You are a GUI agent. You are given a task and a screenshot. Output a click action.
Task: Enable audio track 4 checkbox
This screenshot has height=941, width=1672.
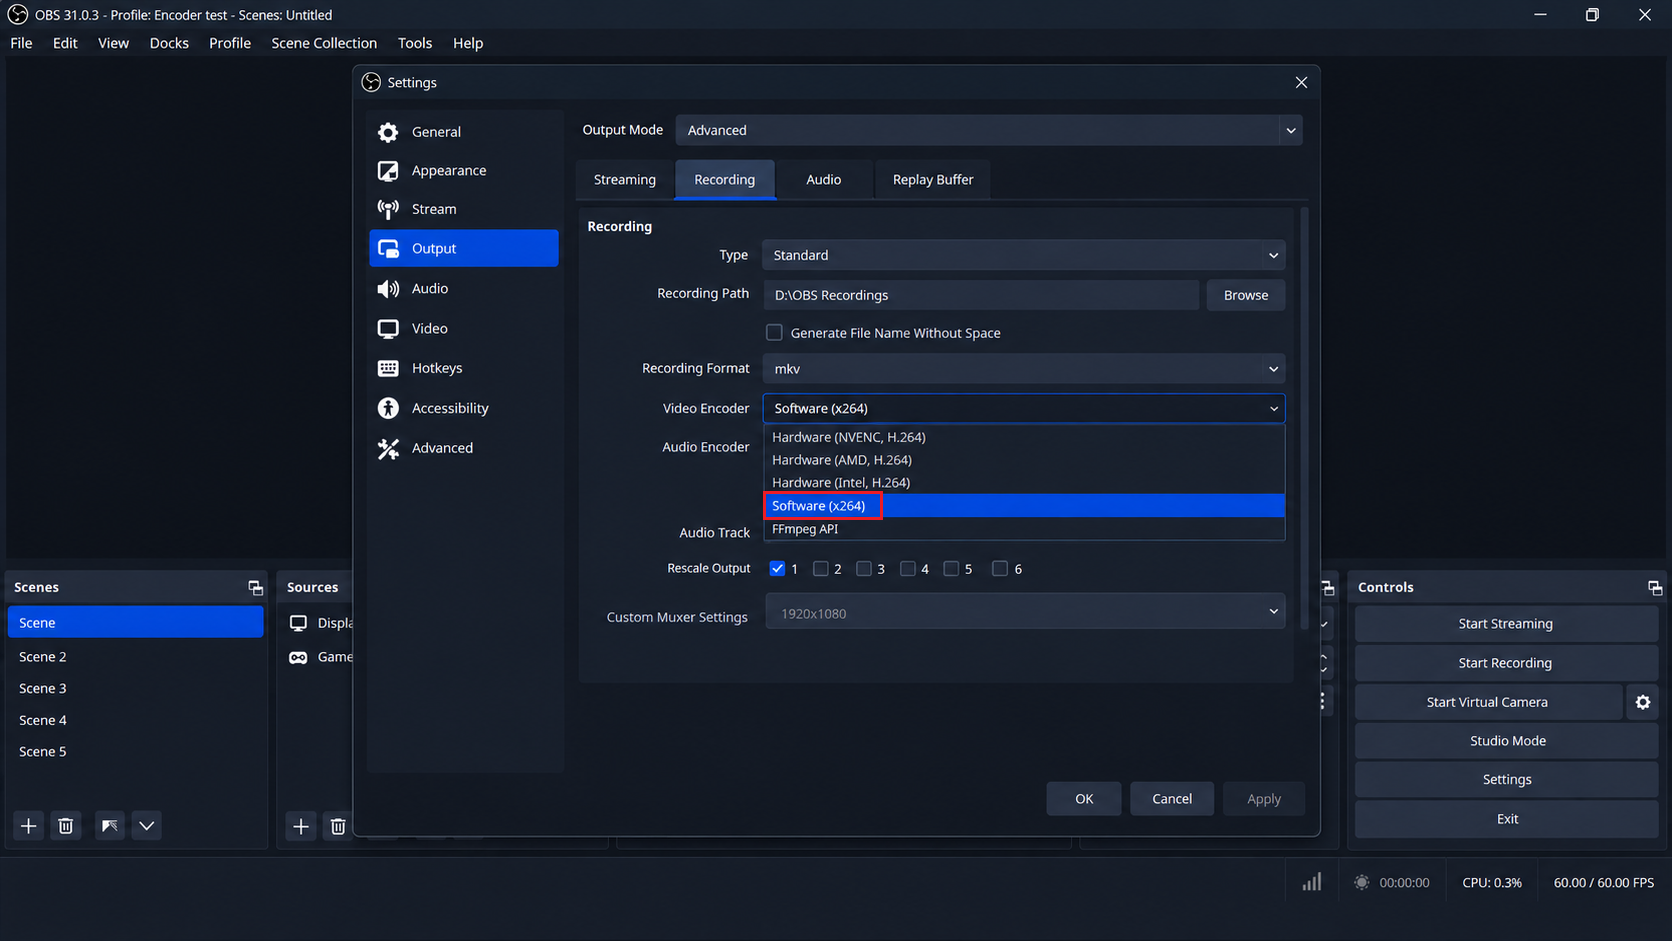[x=908, y=568]
